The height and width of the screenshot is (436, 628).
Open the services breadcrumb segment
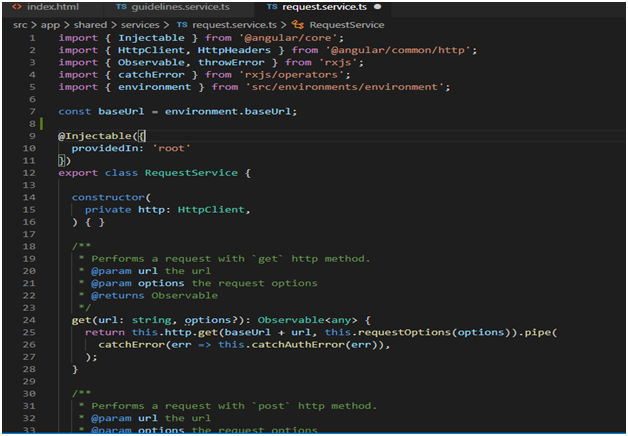140,25
